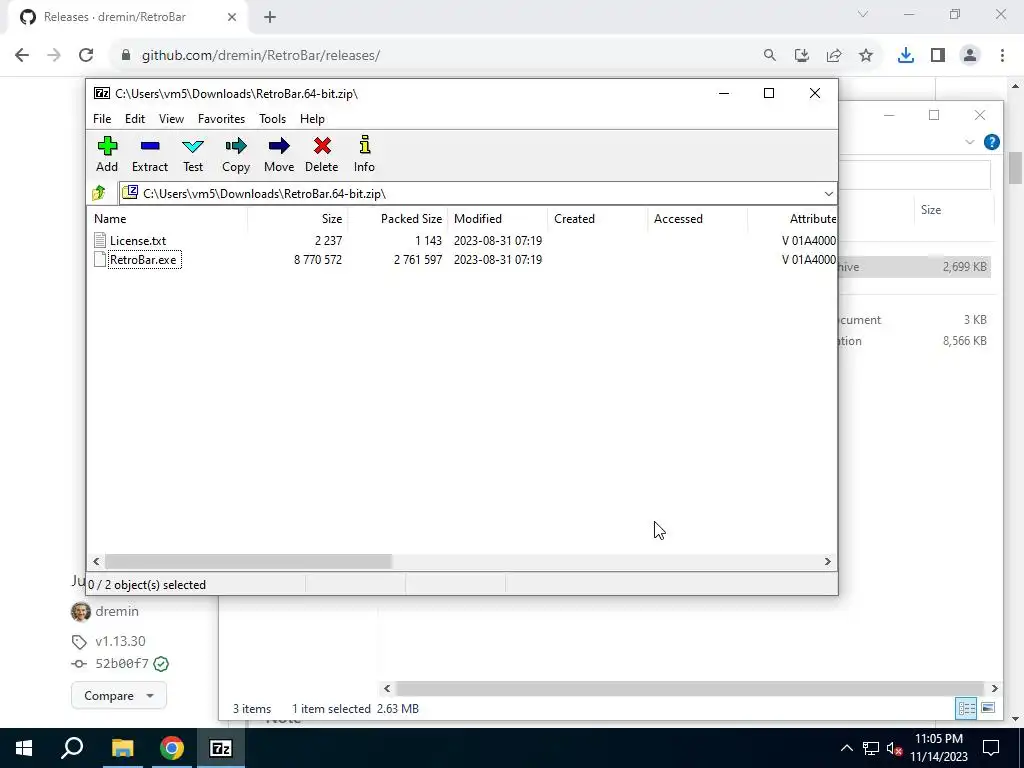Open the Chrome three-dot menu
This screenshot has height=768, width=1024.
pyautogui.click(x=1002, y=56)
